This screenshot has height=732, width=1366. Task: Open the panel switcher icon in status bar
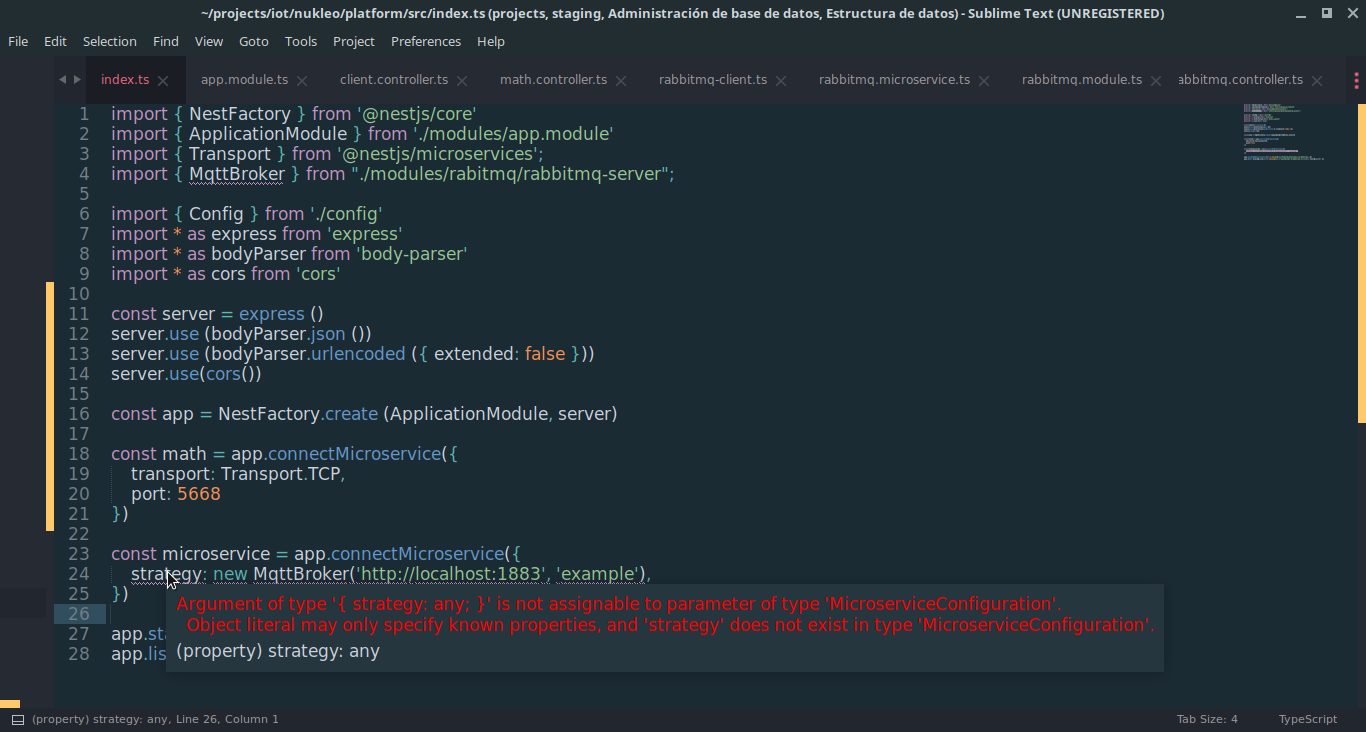[x=18, y=719]
